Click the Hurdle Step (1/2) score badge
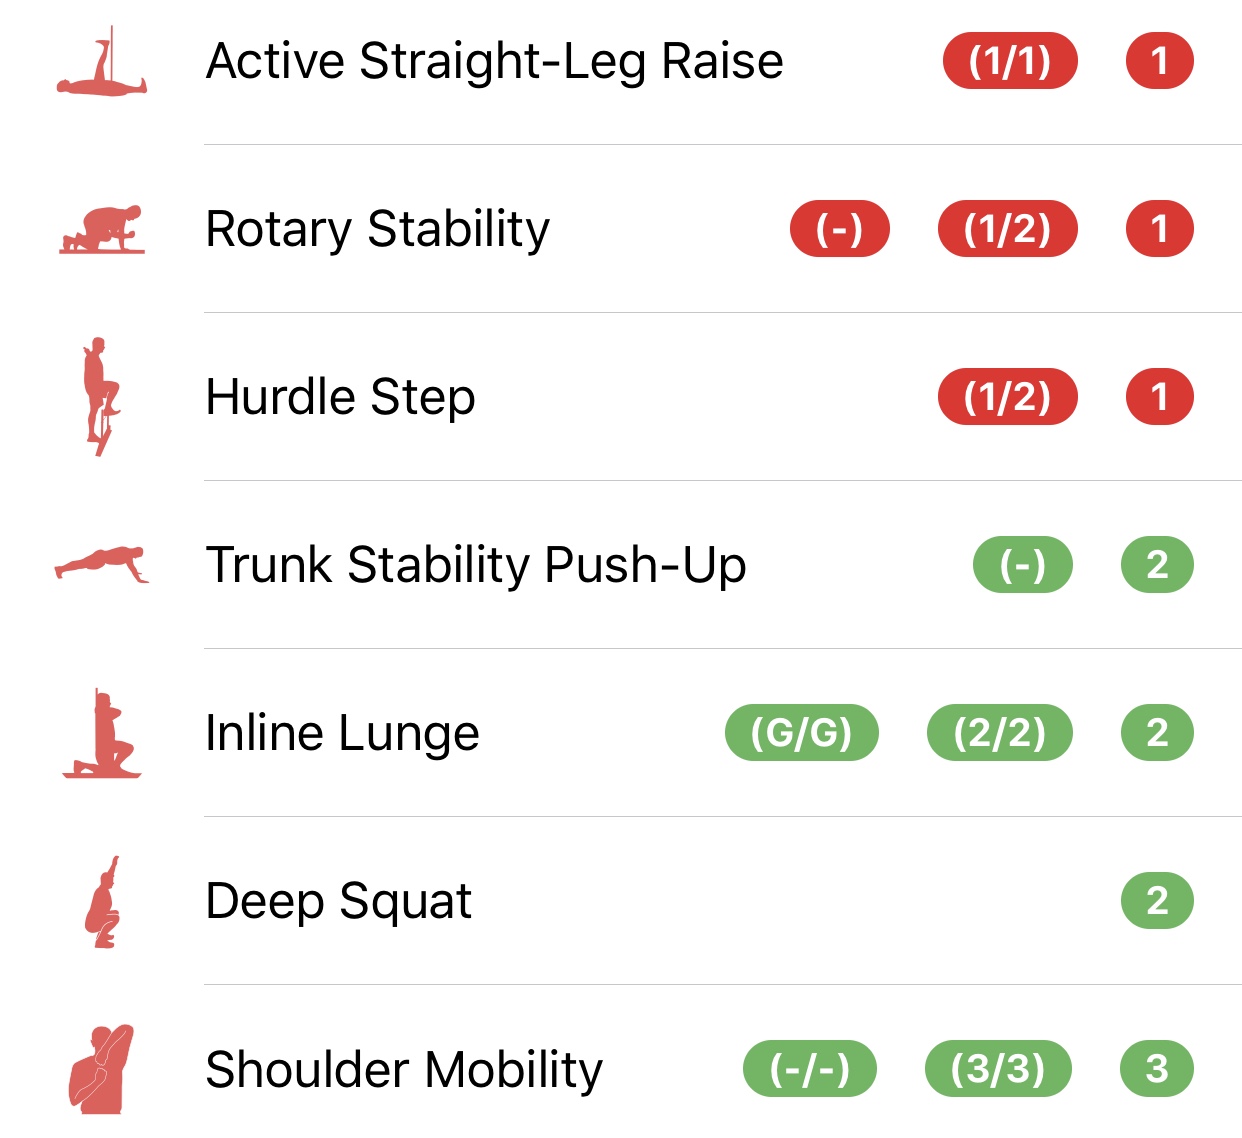1242x1138 pixels. [1007, 397]
